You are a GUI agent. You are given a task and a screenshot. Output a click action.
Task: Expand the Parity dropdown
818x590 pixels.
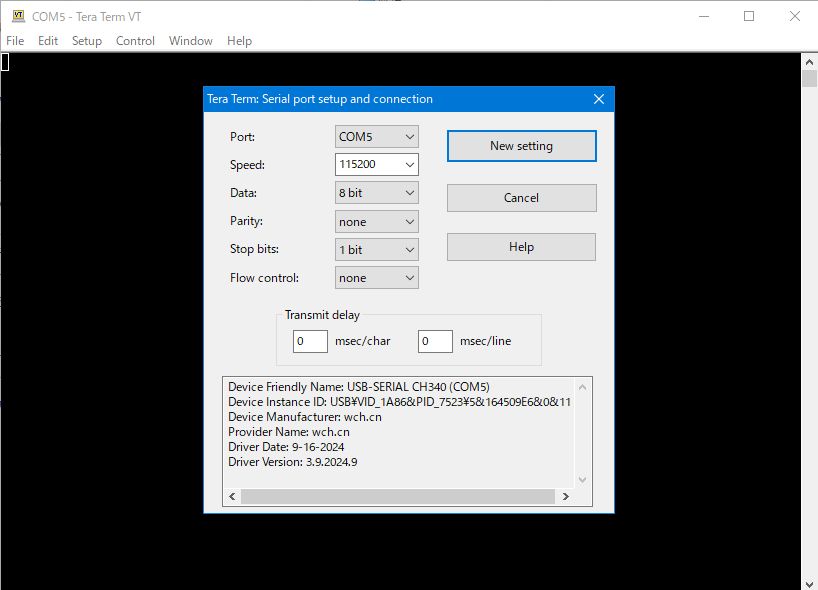377,221
